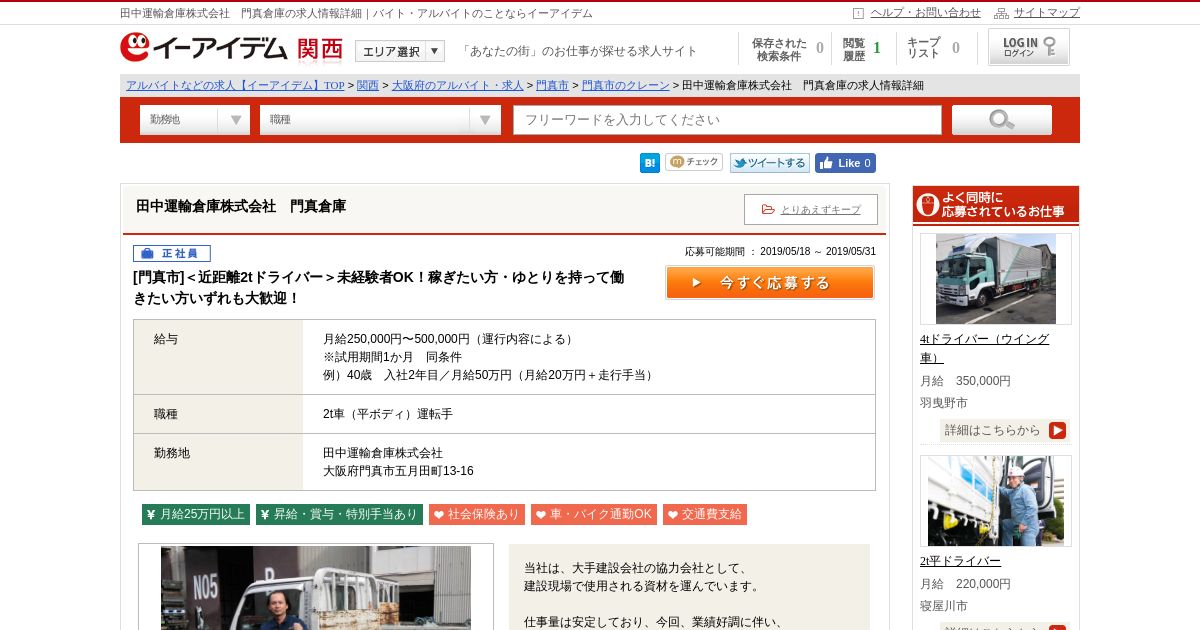Viewport: 1200px width, 630px height.
Task: Open 閲覧履歴 browsing history
Action: pos(861,49)
